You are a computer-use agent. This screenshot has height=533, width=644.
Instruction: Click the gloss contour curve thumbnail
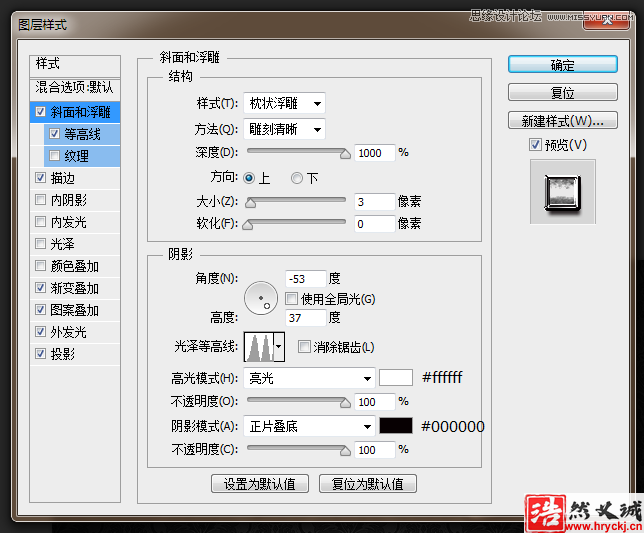(259, 347)
